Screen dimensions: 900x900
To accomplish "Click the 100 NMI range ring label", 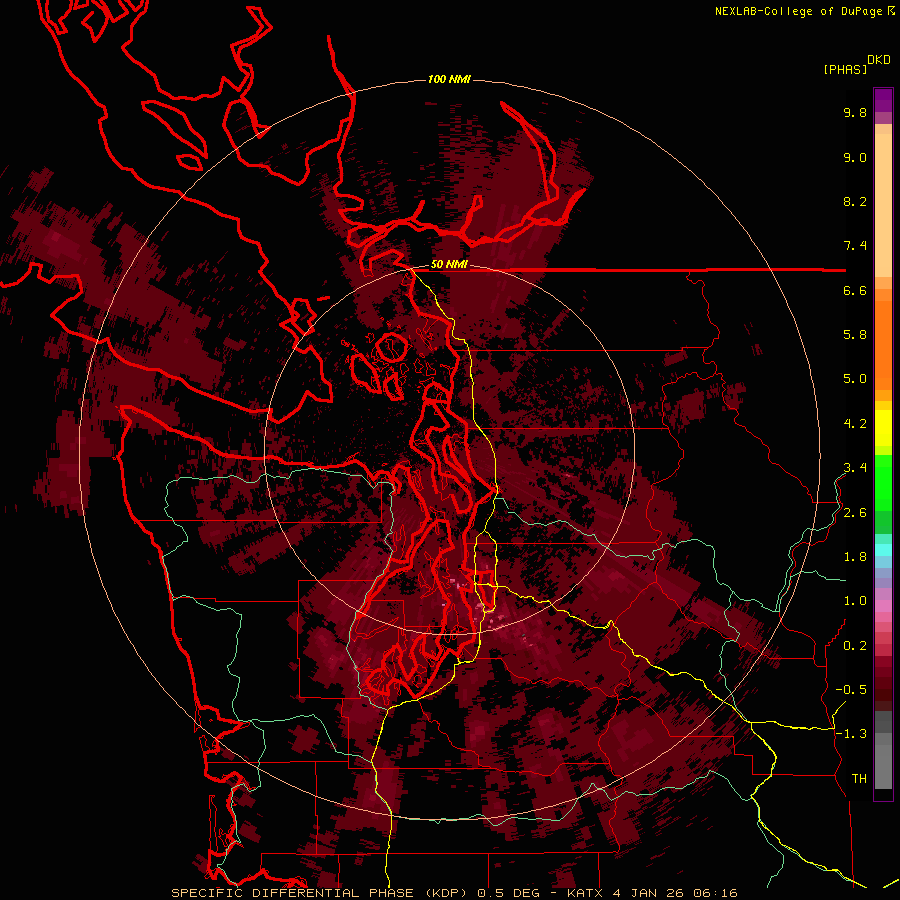I will click(x=449, y=79).
